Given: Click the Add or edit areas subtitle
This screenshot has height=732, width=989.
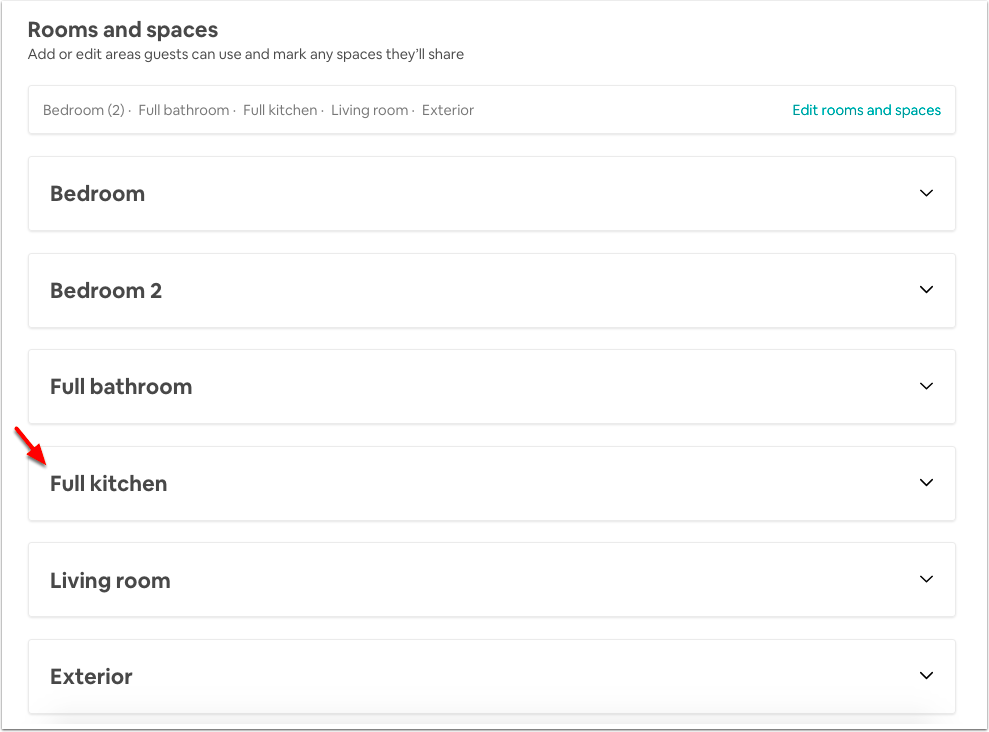Looking at the screenshot, I should [246, 54].
